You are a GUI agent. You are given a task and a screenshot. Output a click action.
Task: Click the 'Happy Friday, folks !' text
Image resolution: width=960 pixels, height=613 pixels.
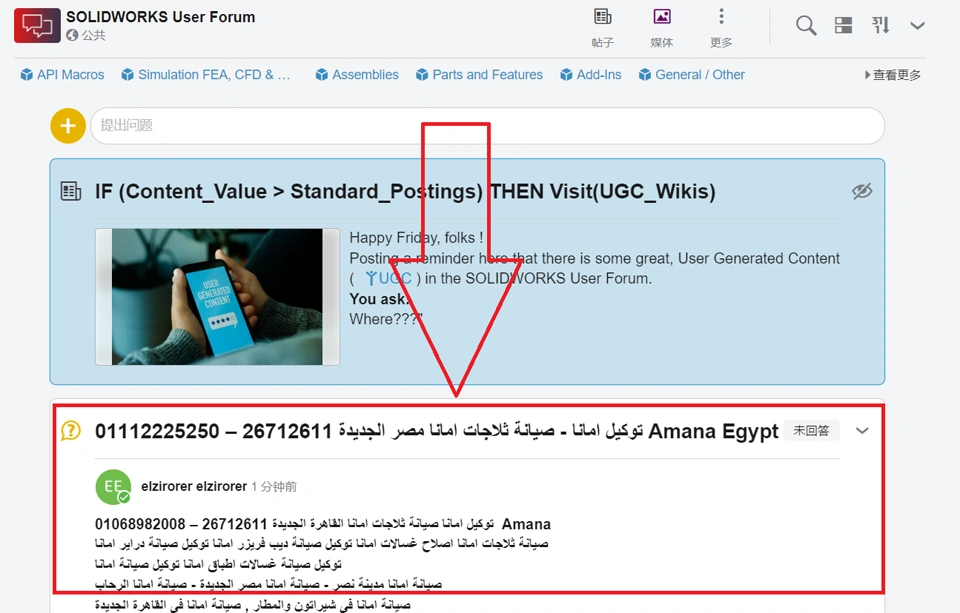416,238
